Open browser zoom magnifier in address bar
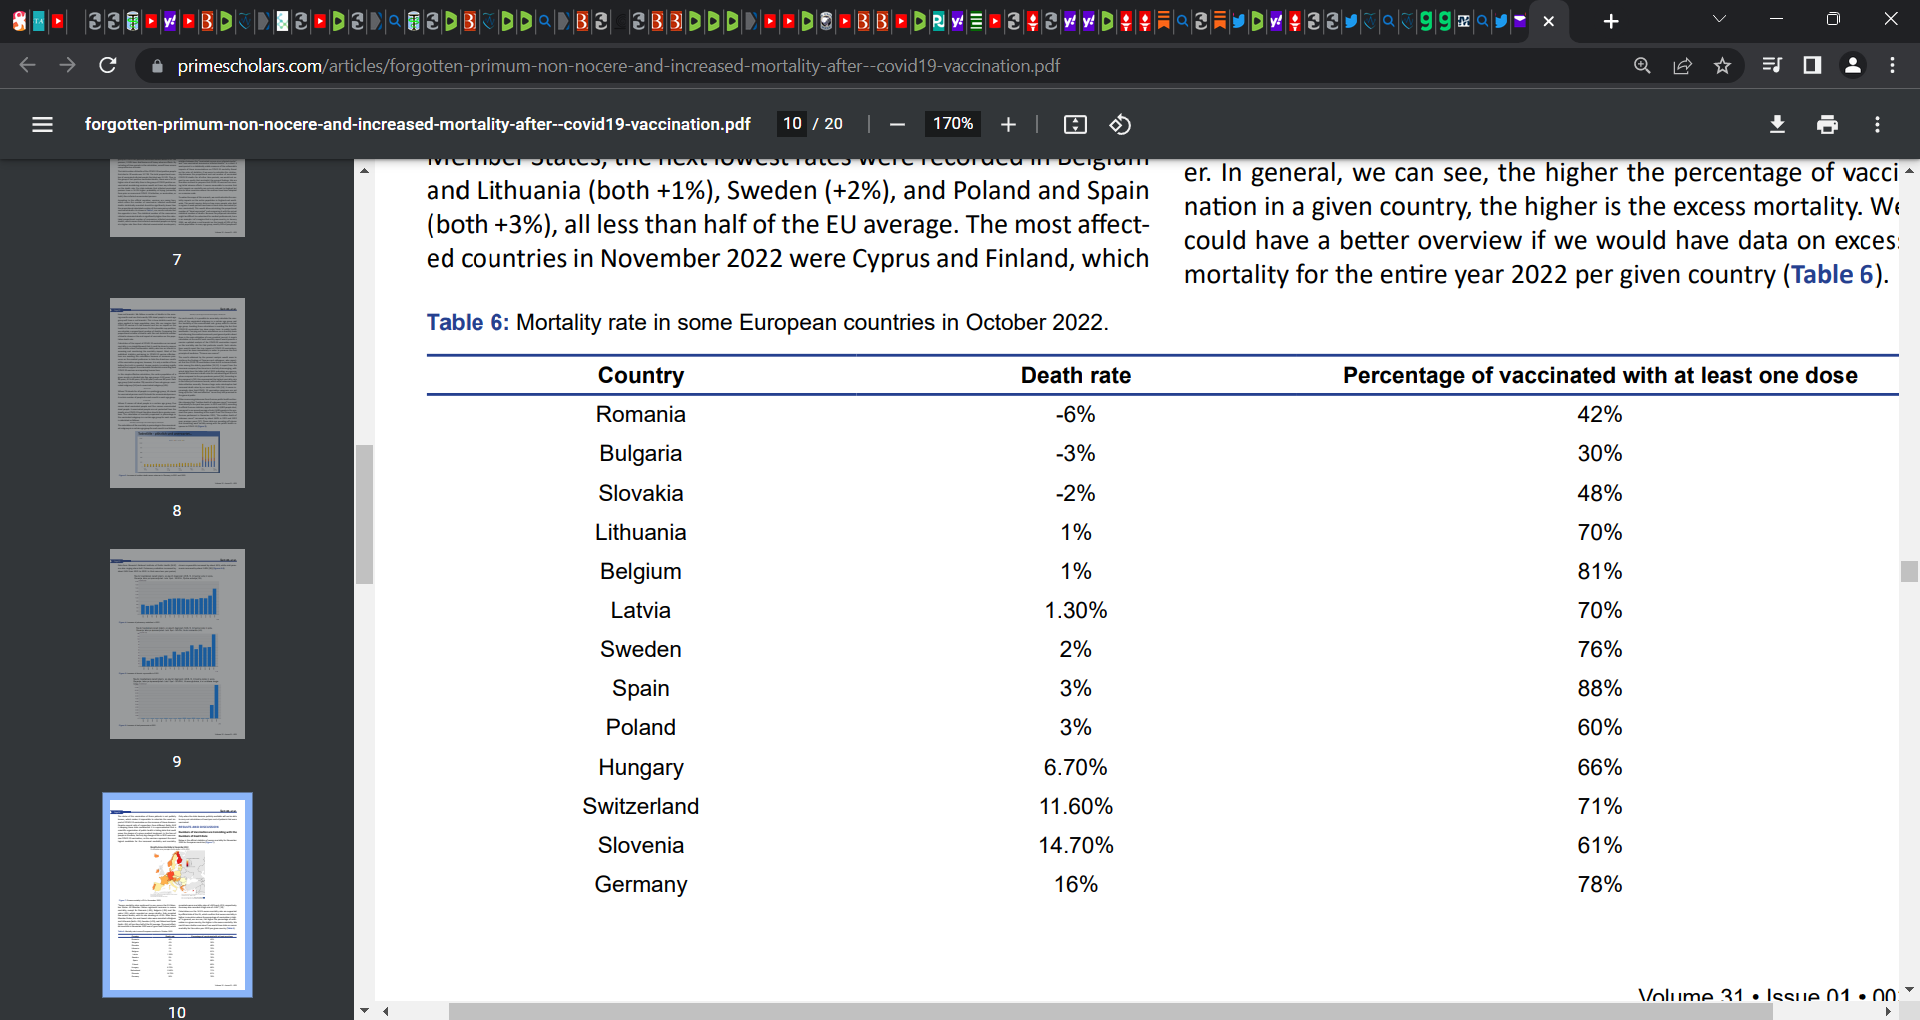This screenshot has width=1920, height=1020. (1642, 65)
